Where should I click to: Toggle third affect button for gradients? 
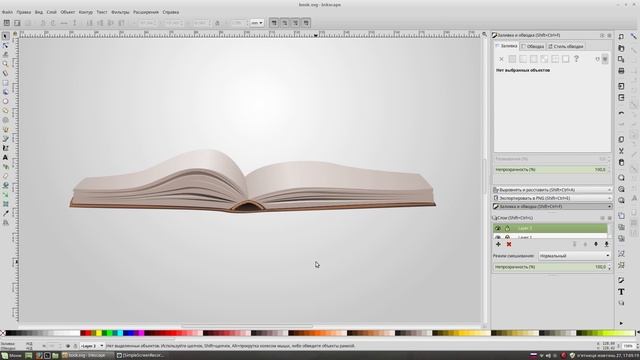tap(295, 23)
